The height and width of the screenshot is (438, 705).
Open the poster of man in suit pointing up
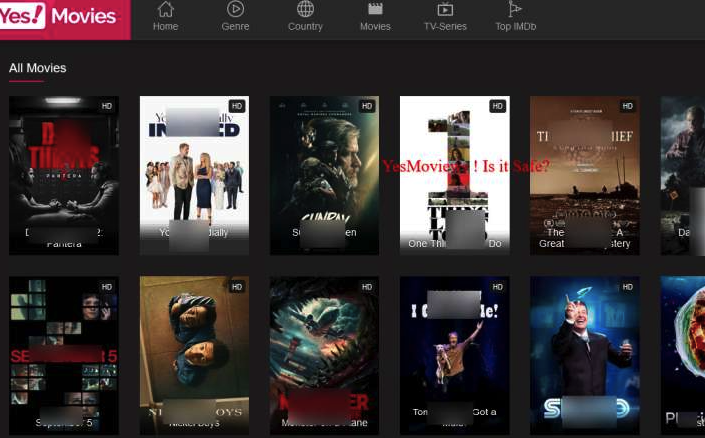click(x=585, y=355)
